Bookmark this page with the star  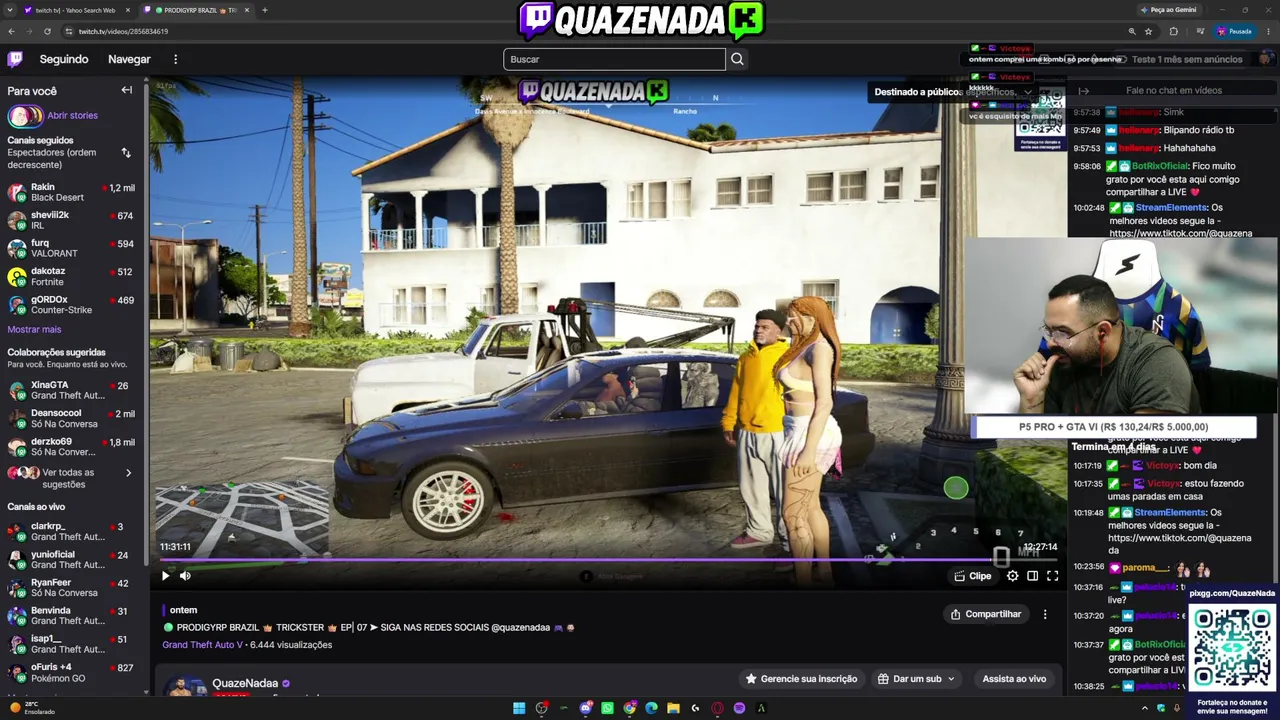point(1148,31)
